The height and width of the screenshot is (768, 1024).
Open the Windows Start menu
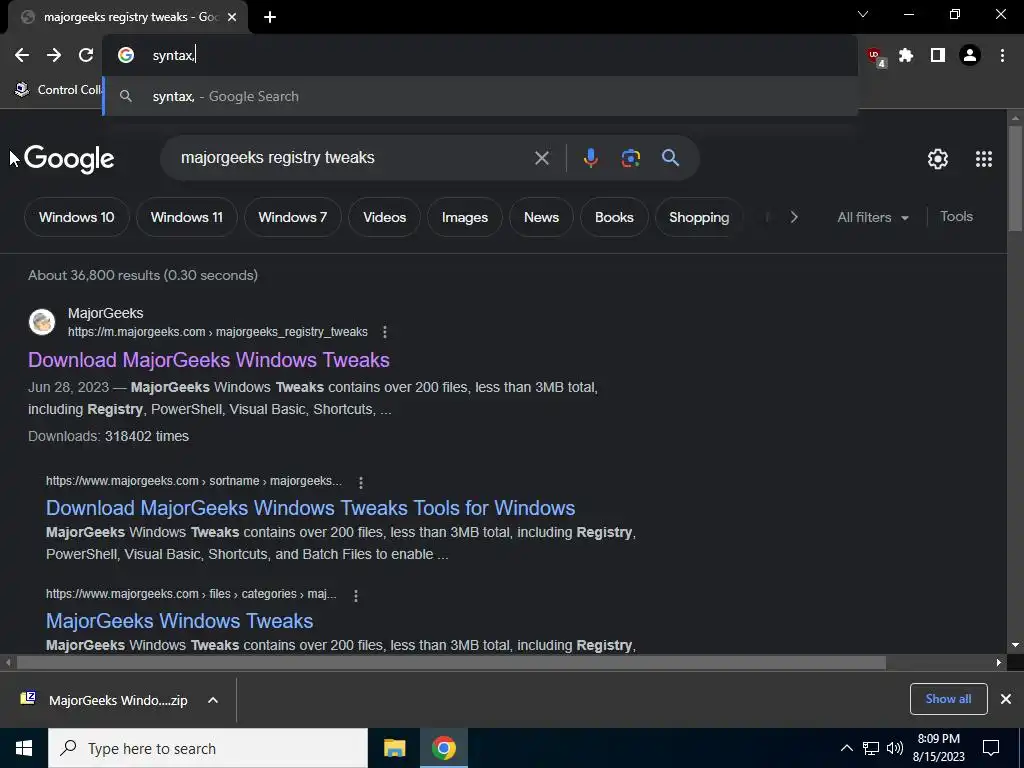(x=24, y=748)
